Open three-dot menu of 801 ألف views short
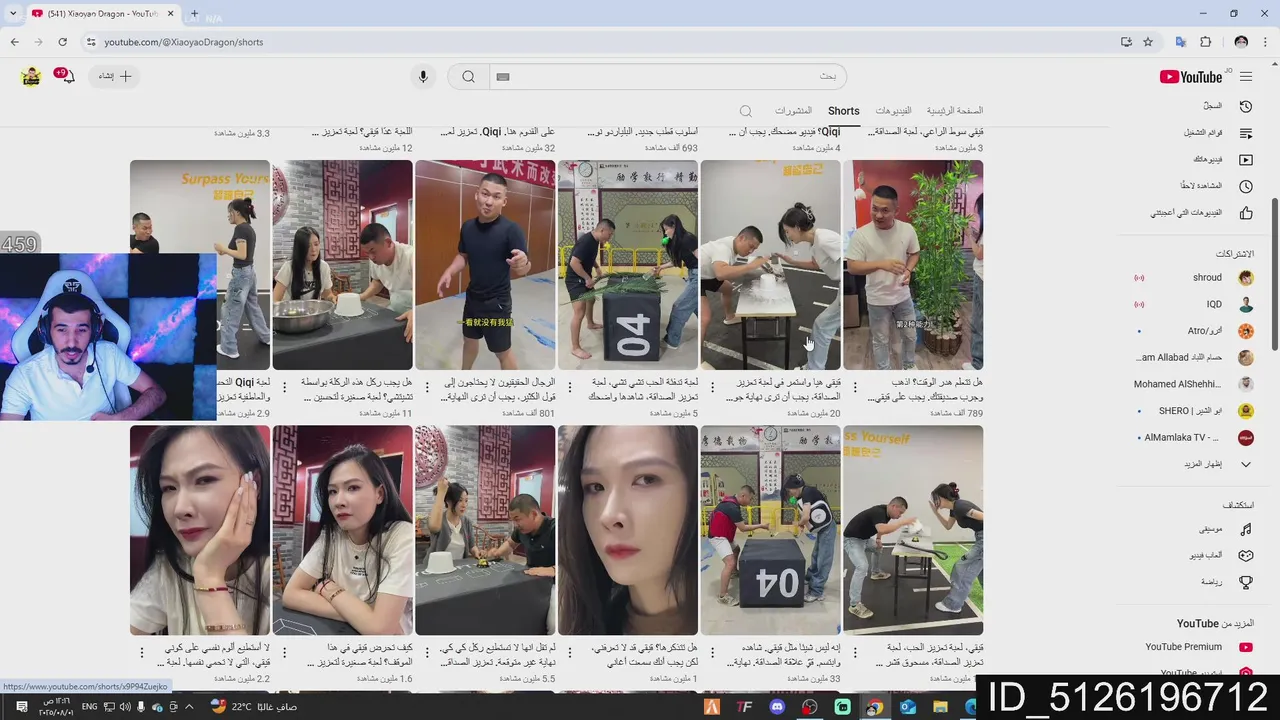This screenshot has height=720, width=1280. [x=427, y=387]
